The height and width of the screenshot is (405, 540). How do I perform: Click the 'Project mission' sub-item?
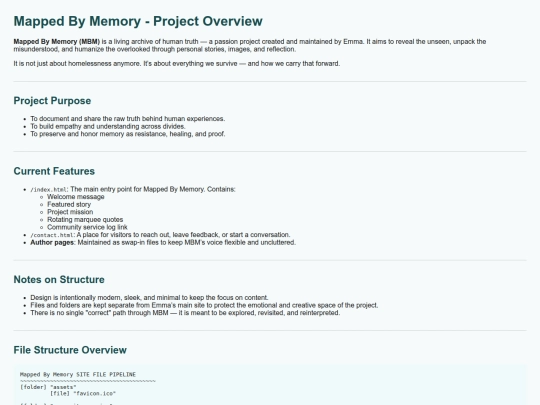coord(70,212)
